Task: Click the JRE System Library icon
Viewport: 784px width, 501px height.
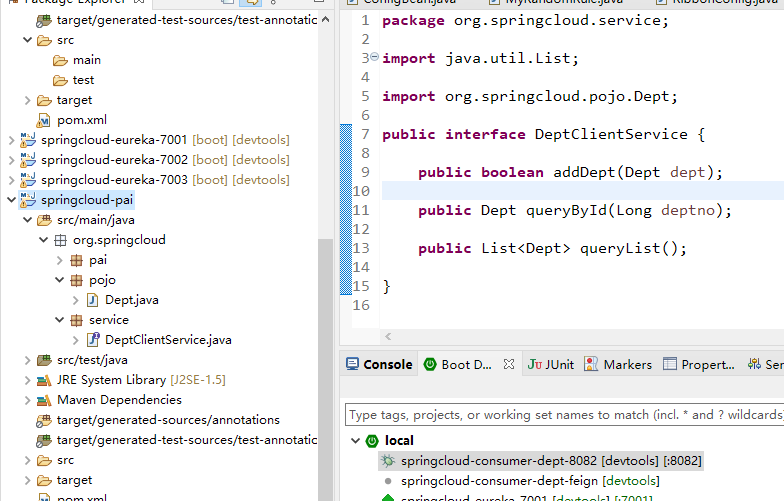Action: (44, 380)
